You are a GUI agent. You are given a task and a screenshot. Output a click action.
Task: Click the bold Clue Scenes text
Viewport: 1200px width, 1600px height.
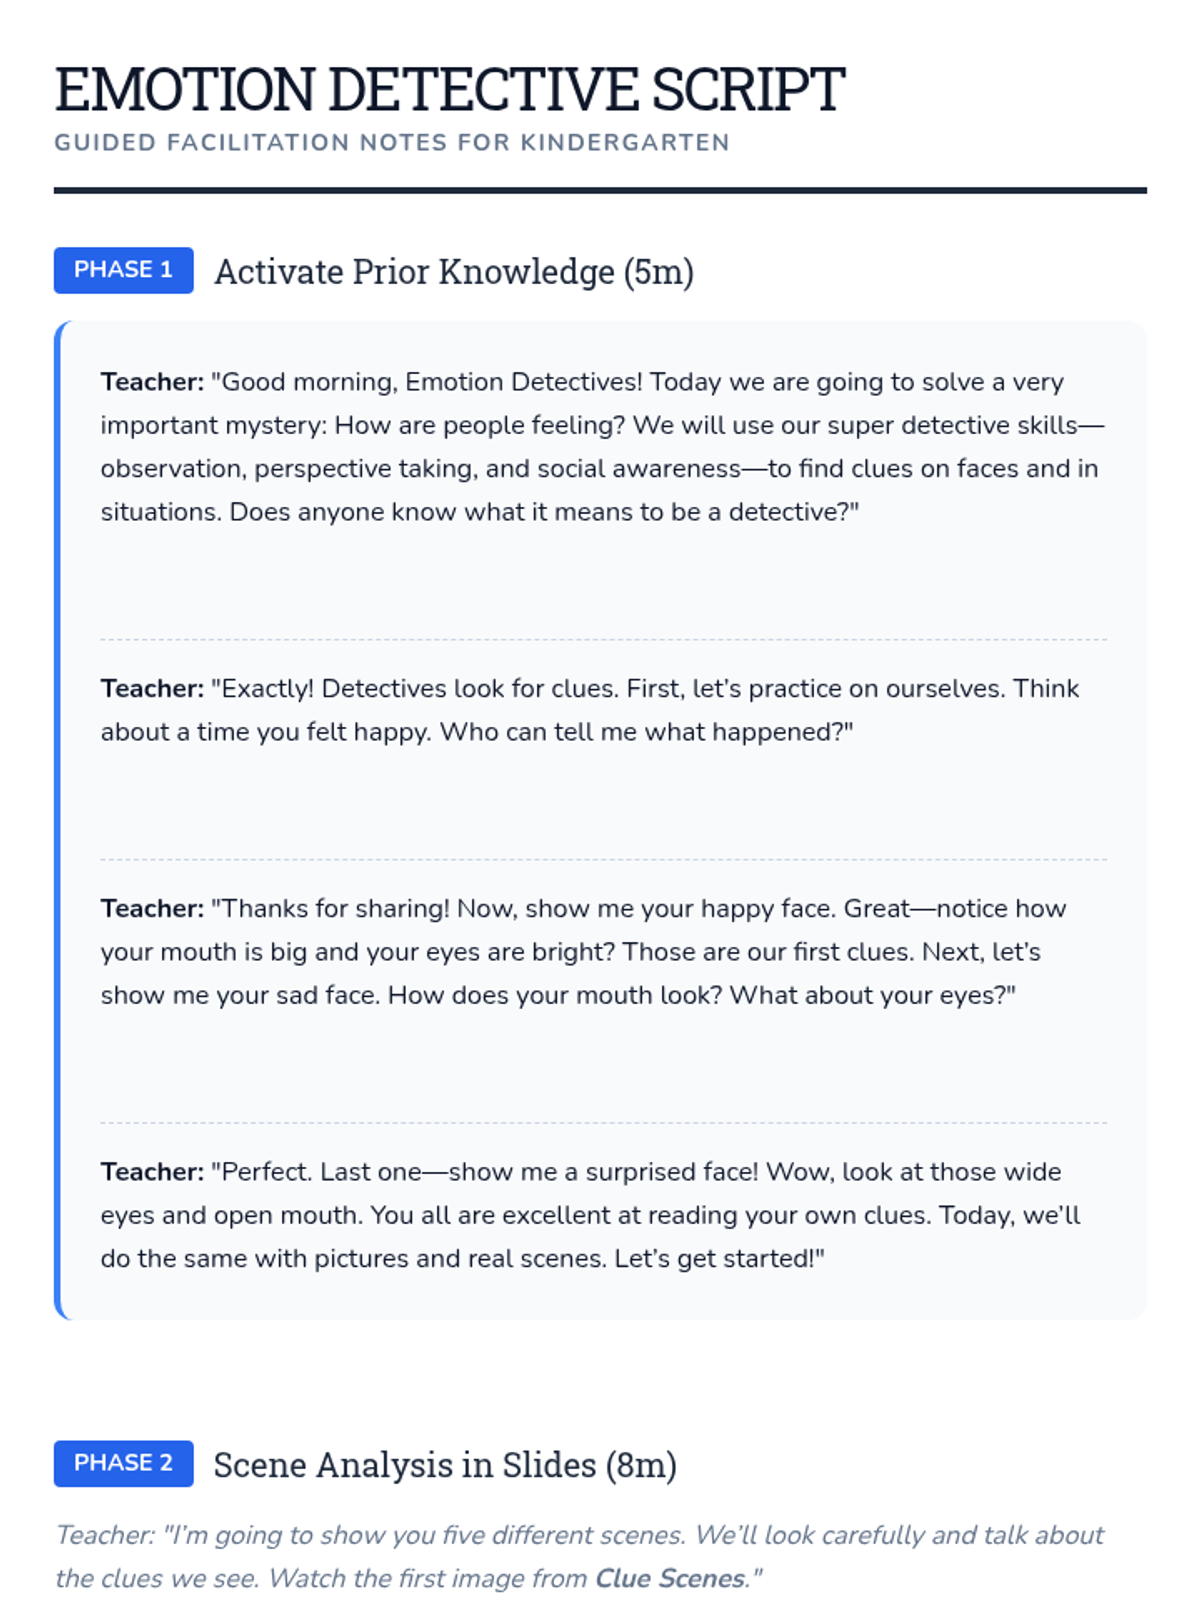670,1578
